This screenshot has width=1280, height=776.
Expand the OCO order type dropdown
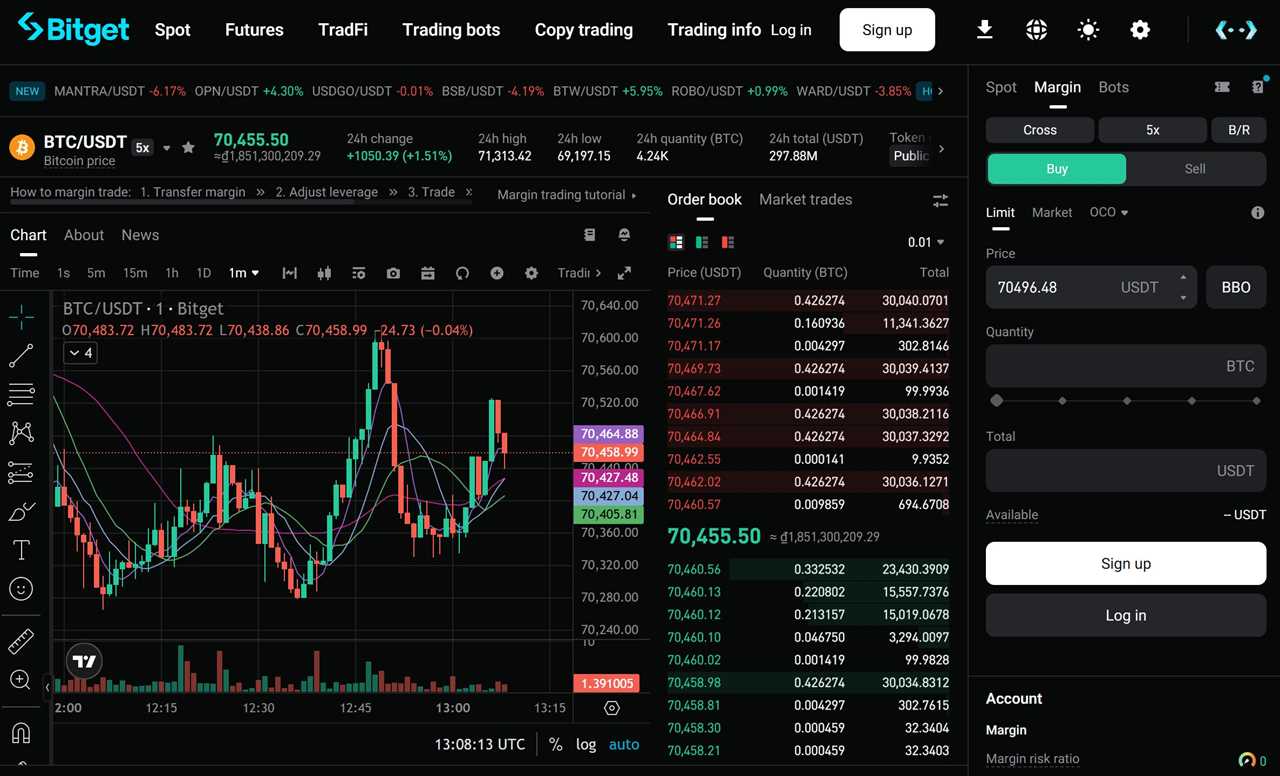point(1109,212)
